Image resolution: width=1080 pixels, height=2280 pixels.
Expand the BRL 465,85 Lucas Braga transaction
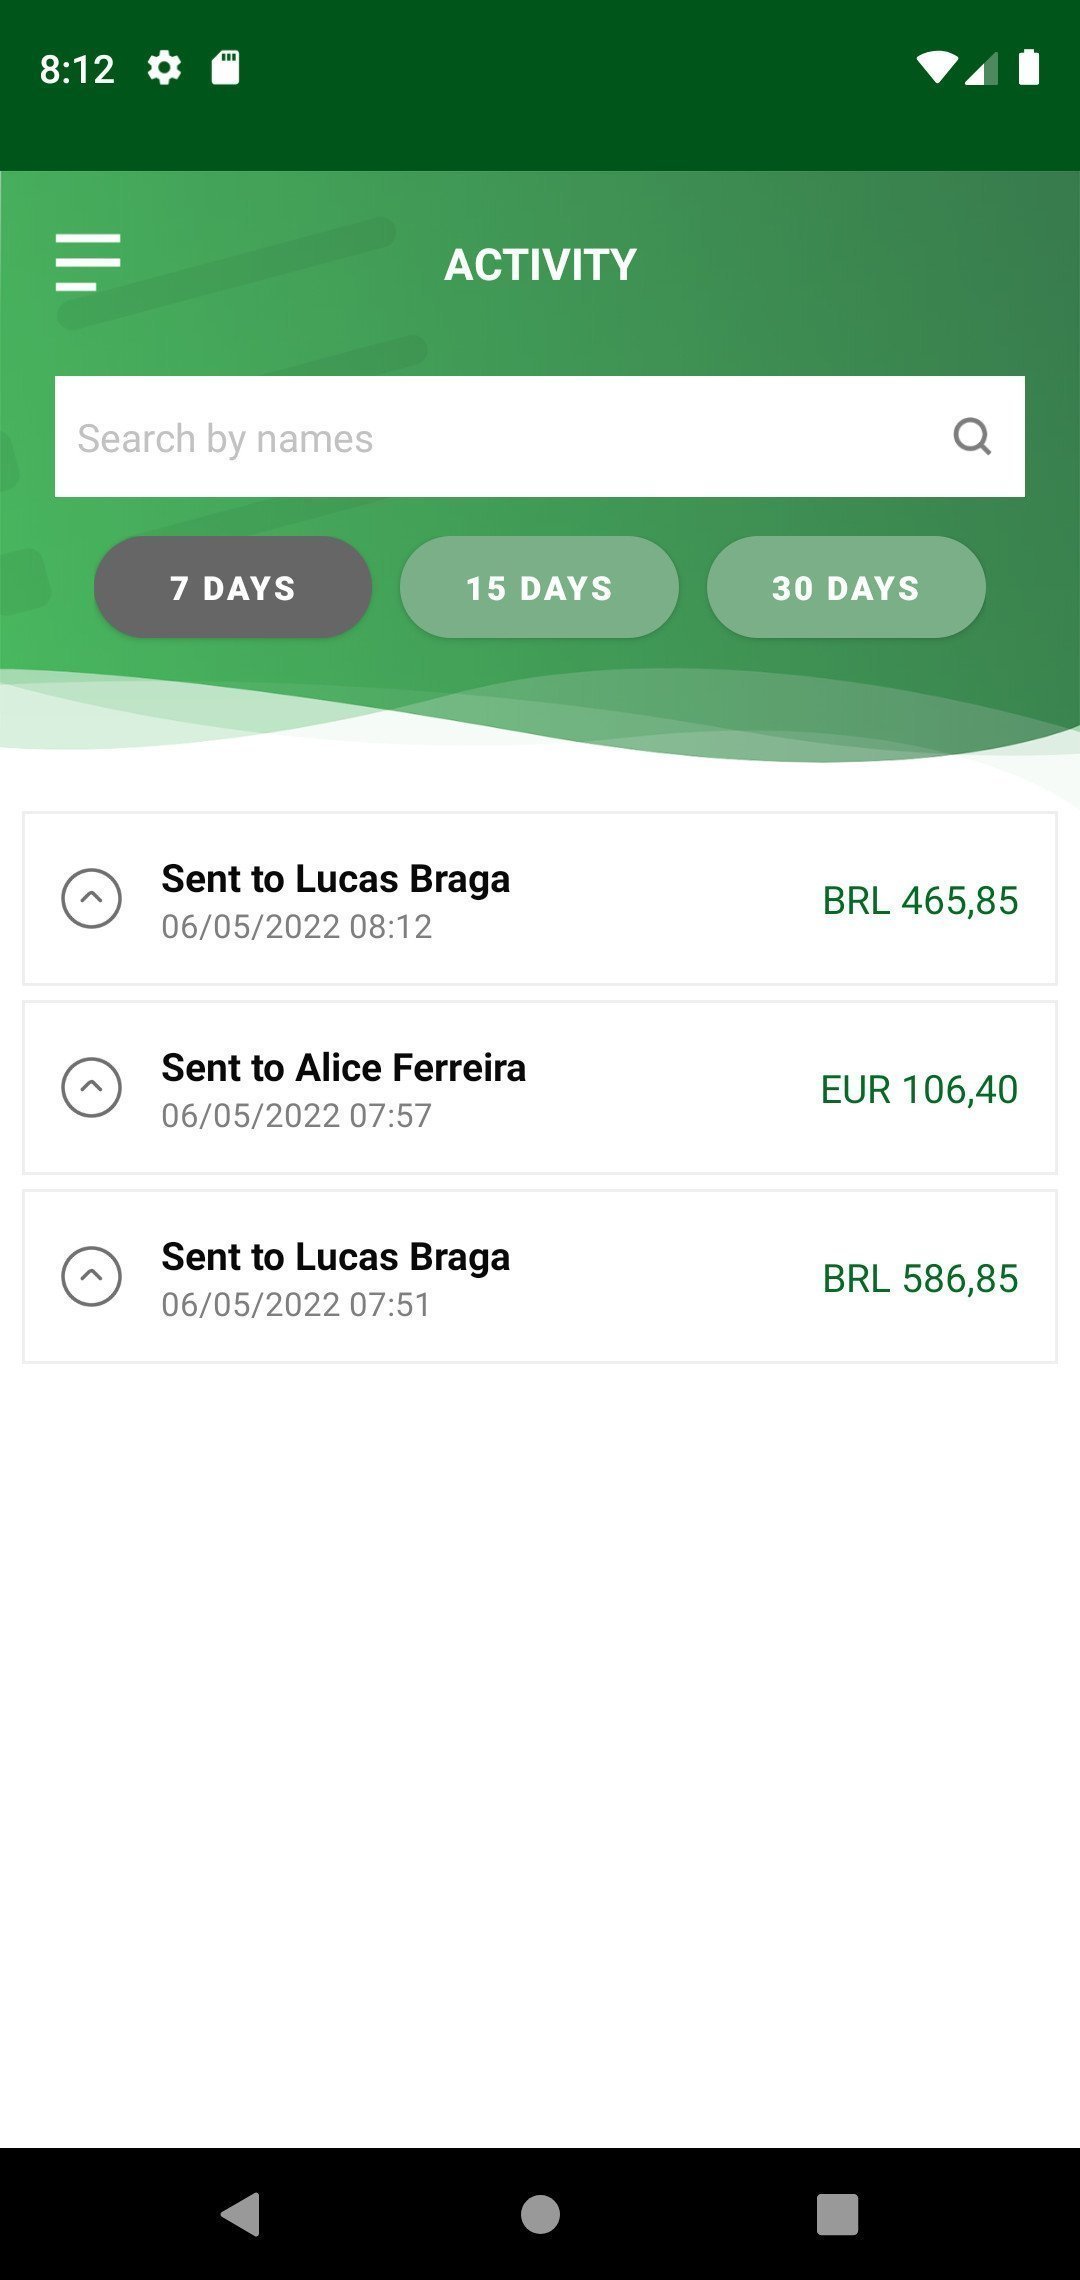[91, 898]
